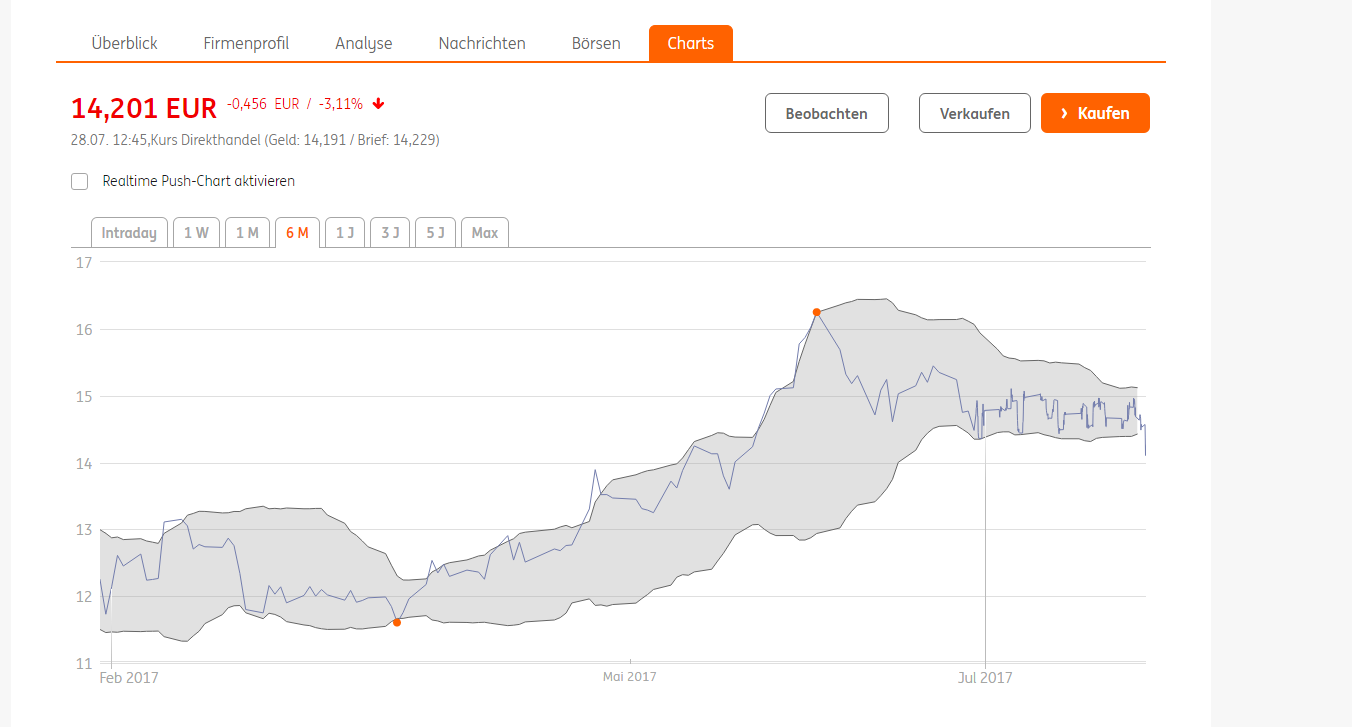Click the Verkaufen button
Viewport: 1352px width, 727px height.
[x=974, y=113]
